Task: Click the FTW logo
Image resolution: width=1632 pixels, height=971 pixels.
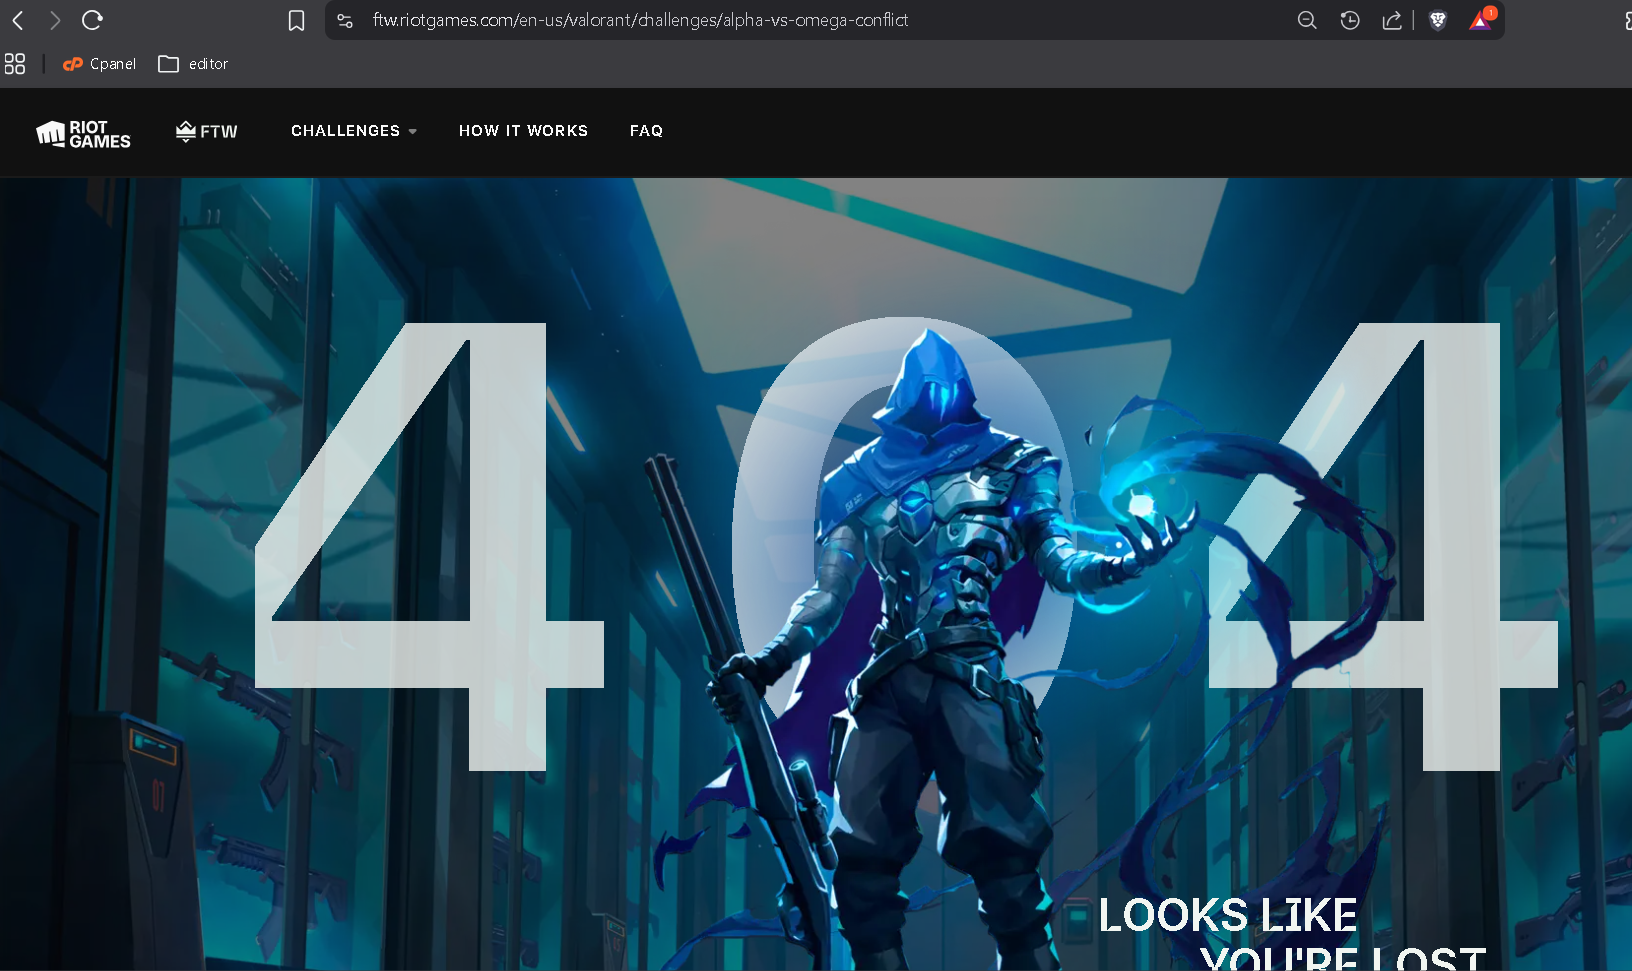Action: tap(207, 132)
